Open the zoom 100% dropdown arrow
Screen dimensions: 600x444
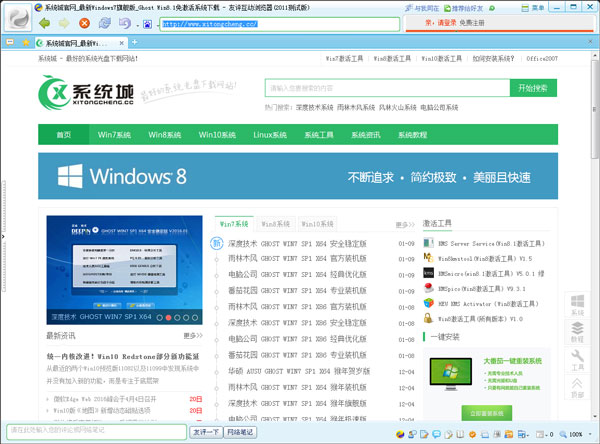[x=590, y=434]
